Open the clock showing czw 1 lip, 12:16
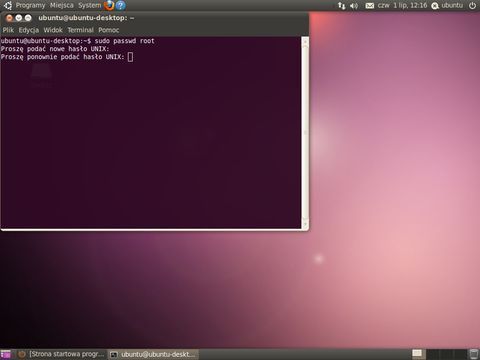 point(402,5)
